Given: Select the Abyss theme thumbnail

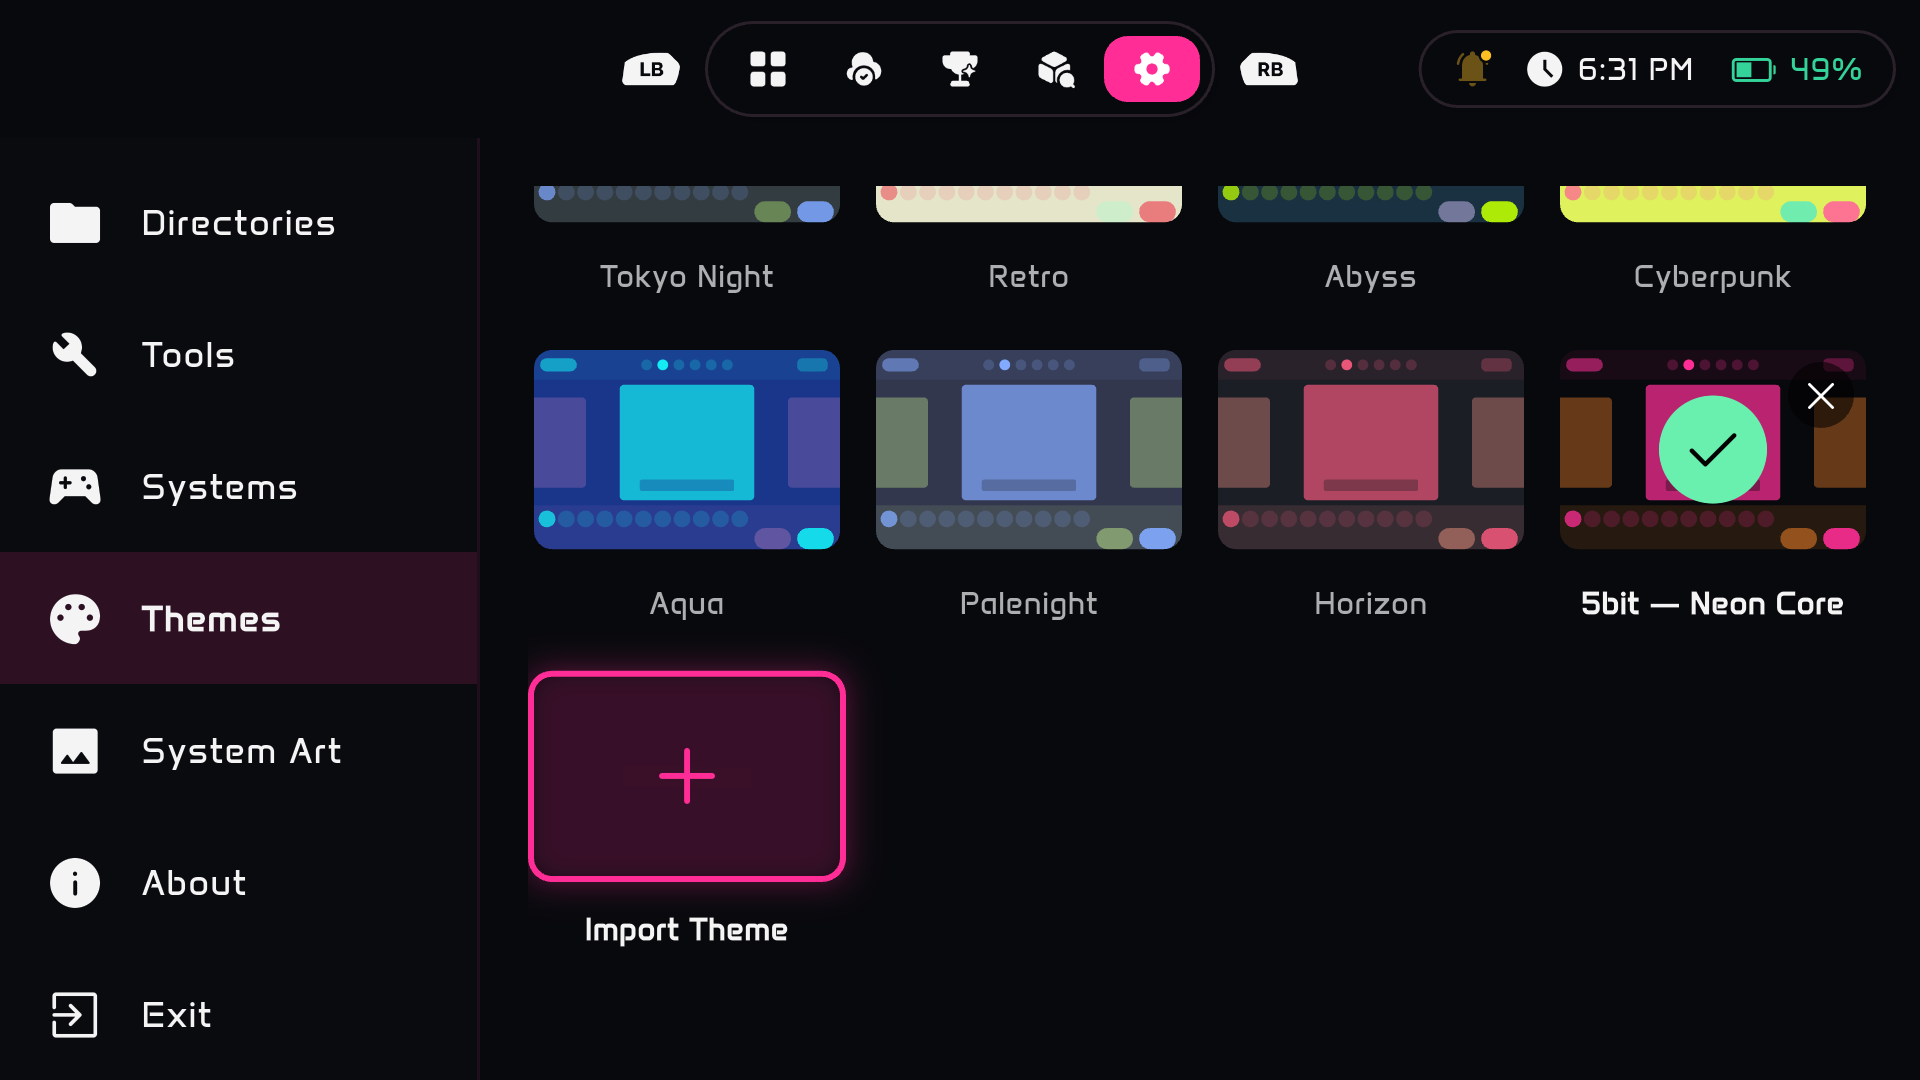Looking at the screenshot, I should (1371, 204).
